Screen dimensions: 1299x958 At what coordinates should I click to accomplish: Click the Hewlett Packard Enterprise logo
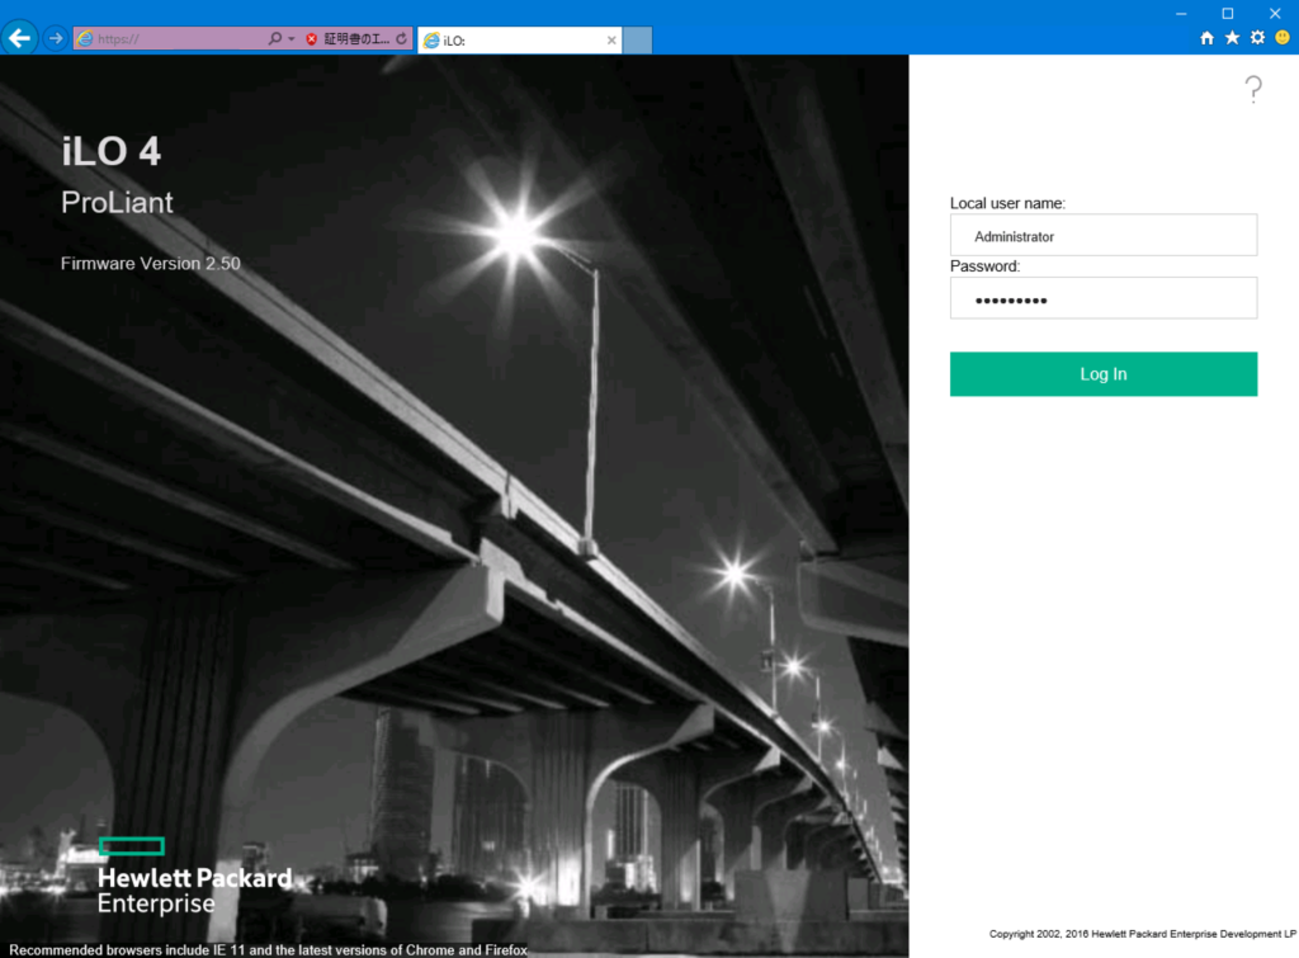194,877
